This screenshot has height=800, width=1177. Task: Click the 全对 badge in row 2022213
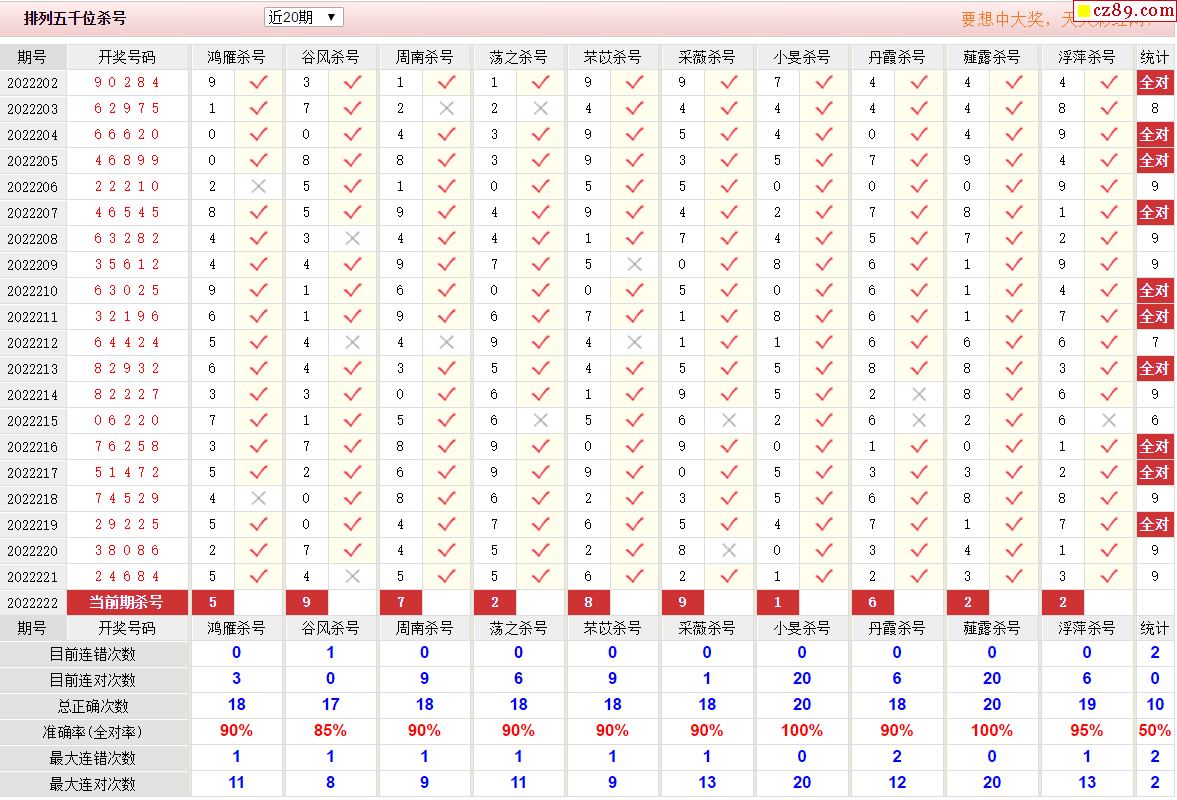pos(1154,368)
